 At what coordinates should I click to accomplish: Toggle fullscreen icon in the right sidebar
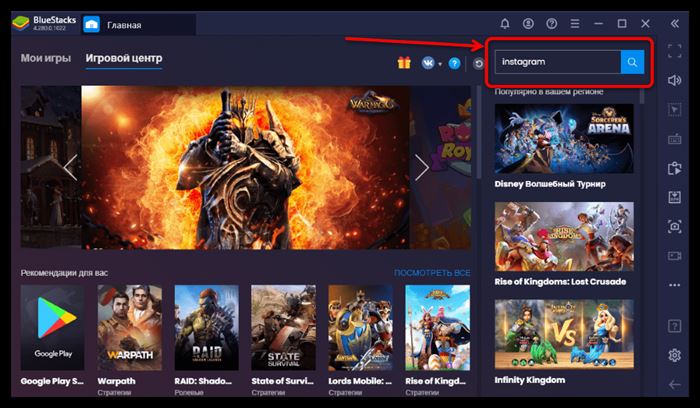(x=675, y=51)
